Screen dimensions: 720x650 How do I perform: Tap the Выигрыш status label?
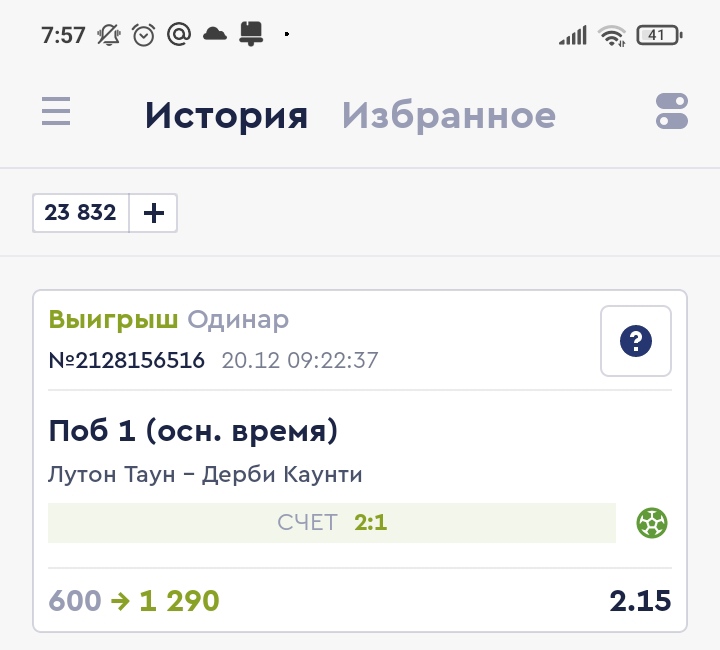point(113,320)
